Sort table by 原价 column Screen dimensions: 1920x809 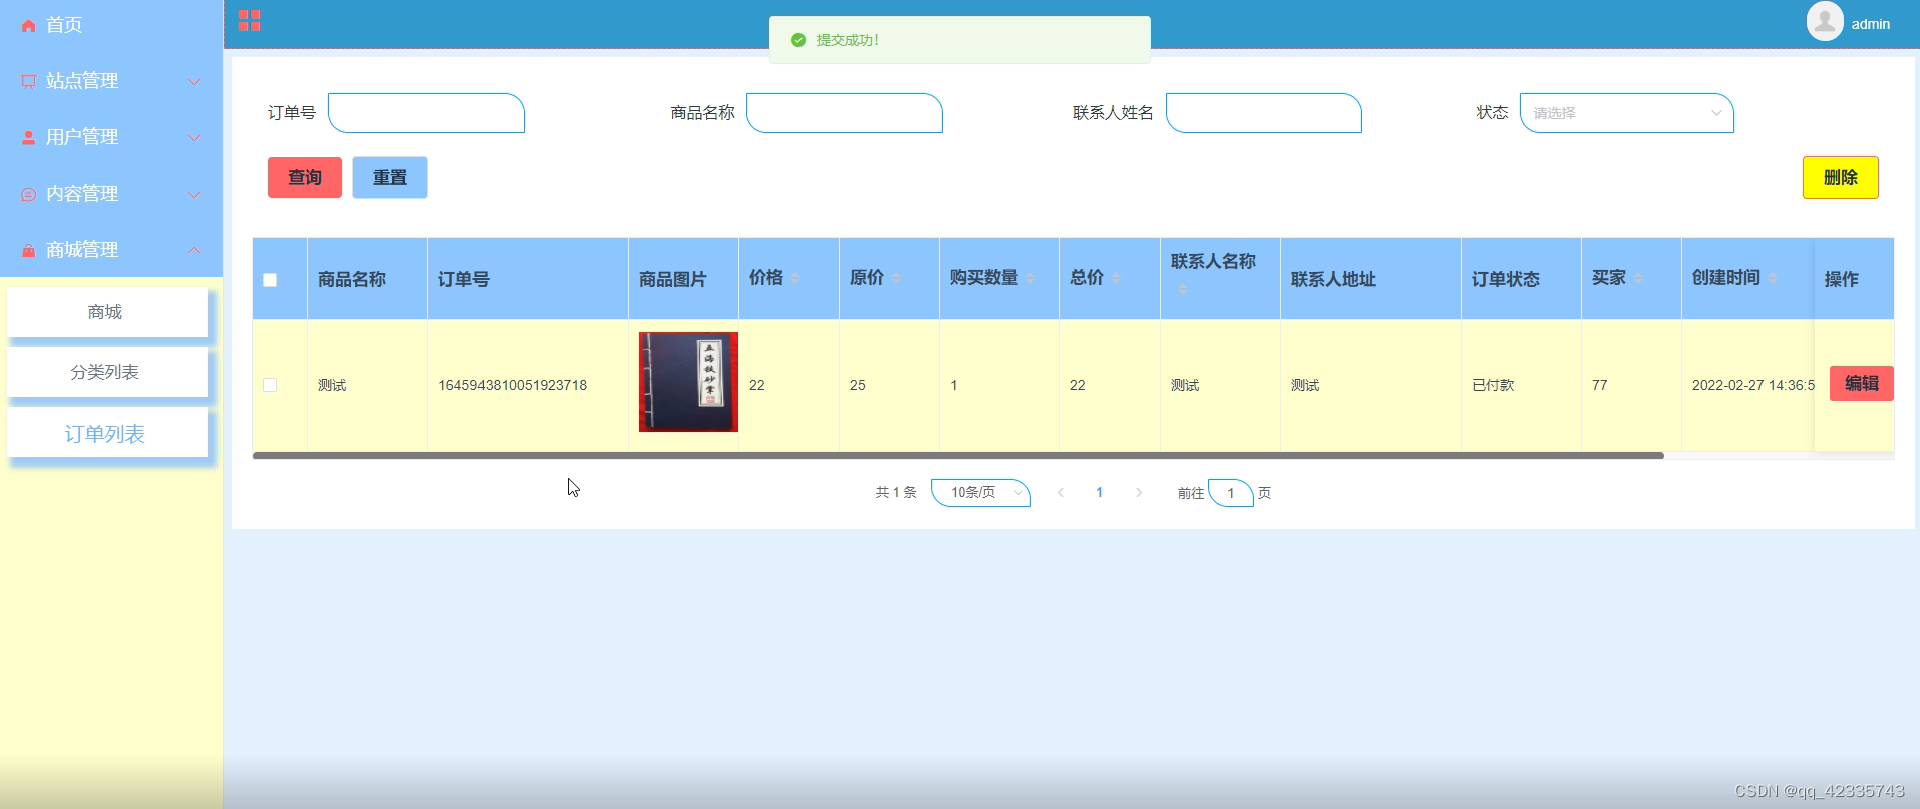click(896, 279)
